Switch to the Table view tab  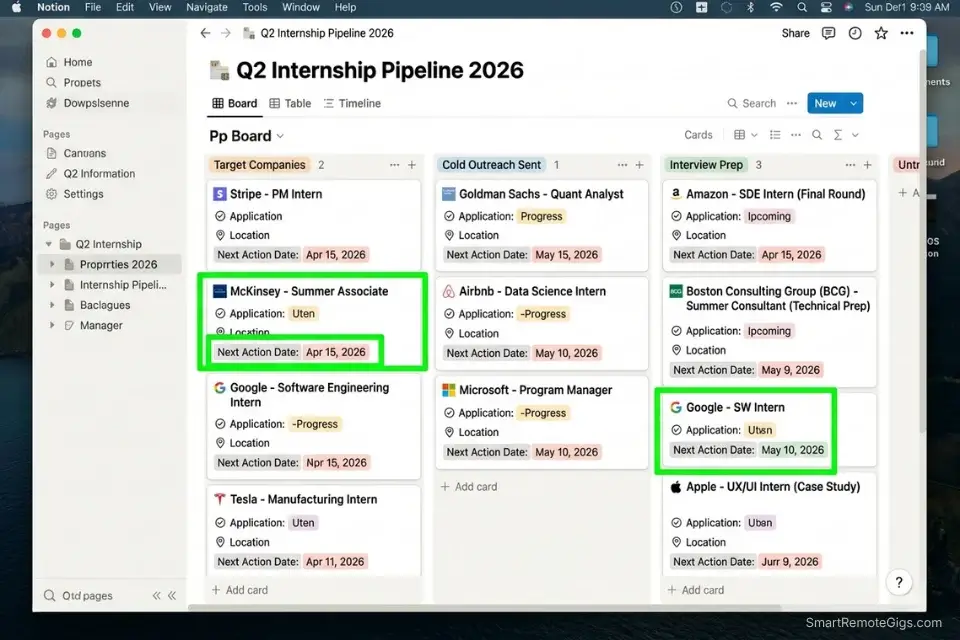coord(290,104)
